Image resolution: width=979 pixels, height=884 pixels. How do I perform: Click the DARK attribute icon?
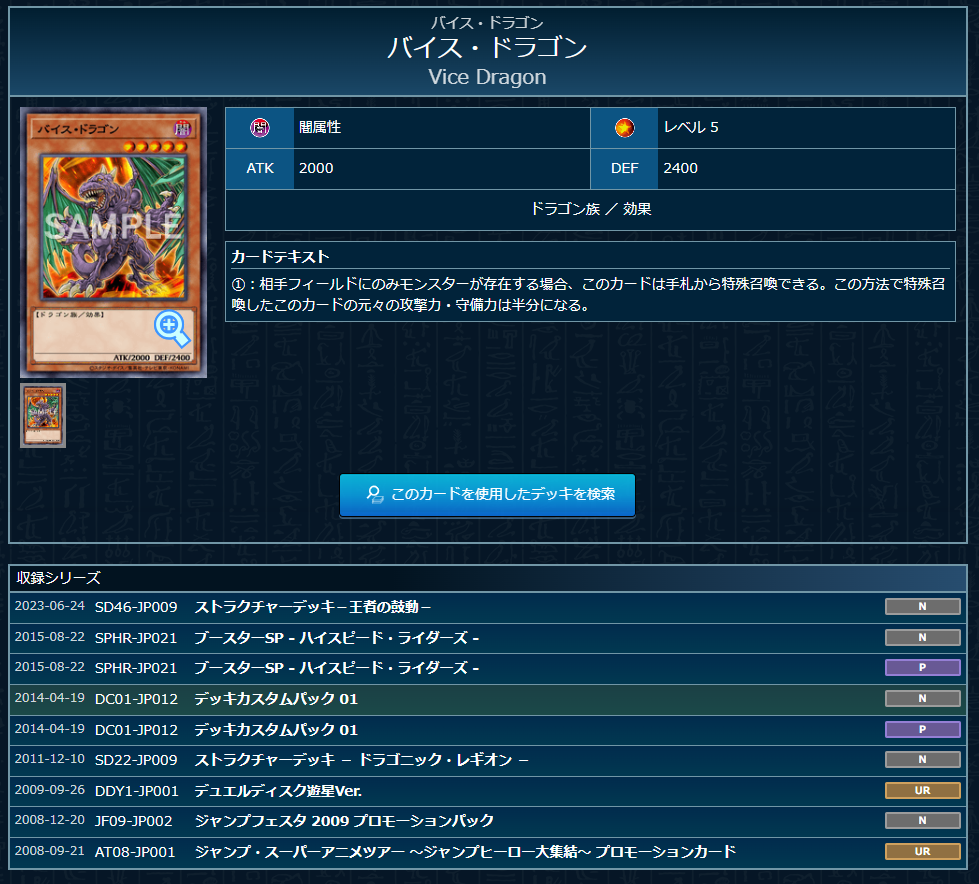260,128
